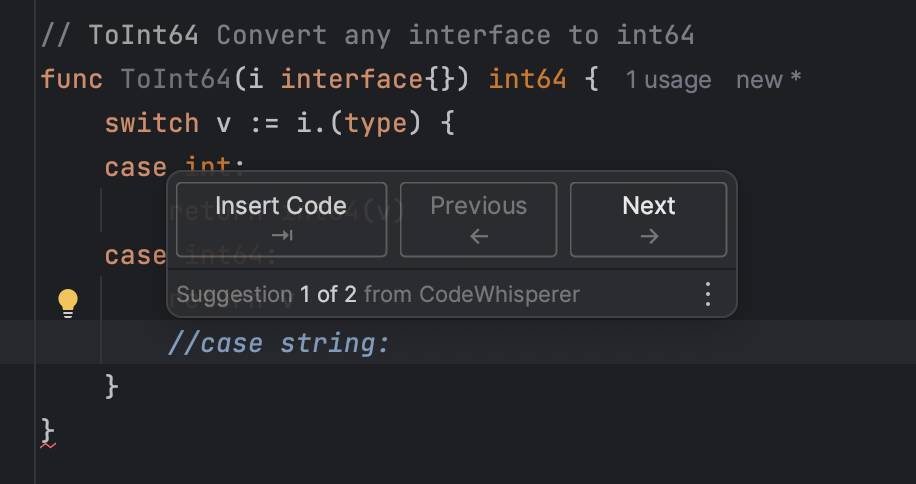Show the Next CodeWhisperer suggestion
Screen dimensions: 916x484
(x=648, y=220)
